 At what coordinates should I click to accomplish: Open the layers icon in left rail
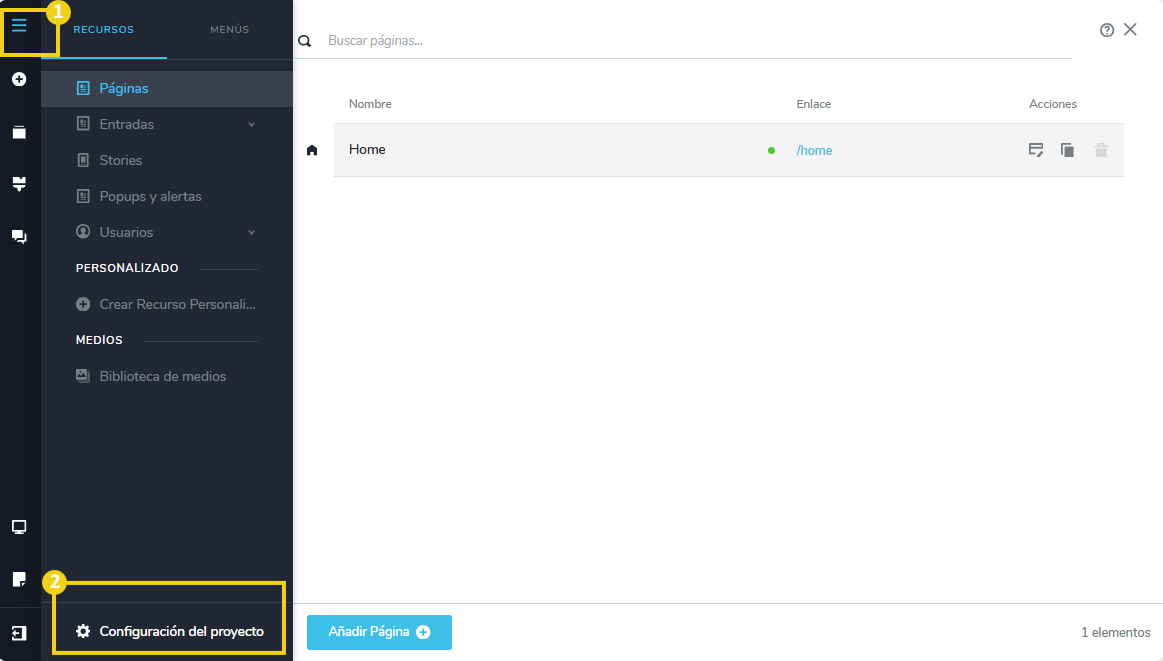(x=19, y=132)
